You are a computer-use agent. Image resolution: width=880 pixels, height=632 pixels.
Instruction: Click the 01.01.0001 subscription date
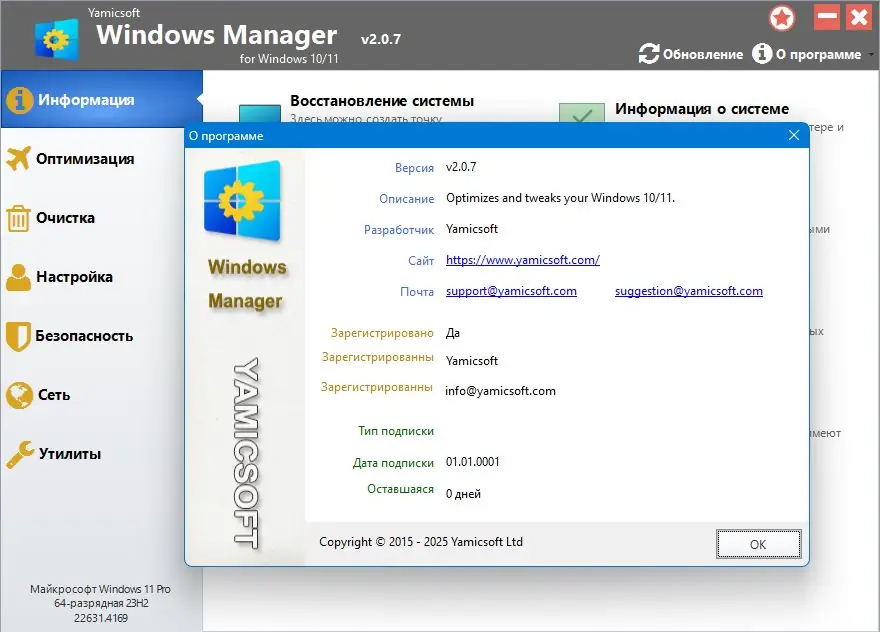pyautogui.click(x=473, y=461)
